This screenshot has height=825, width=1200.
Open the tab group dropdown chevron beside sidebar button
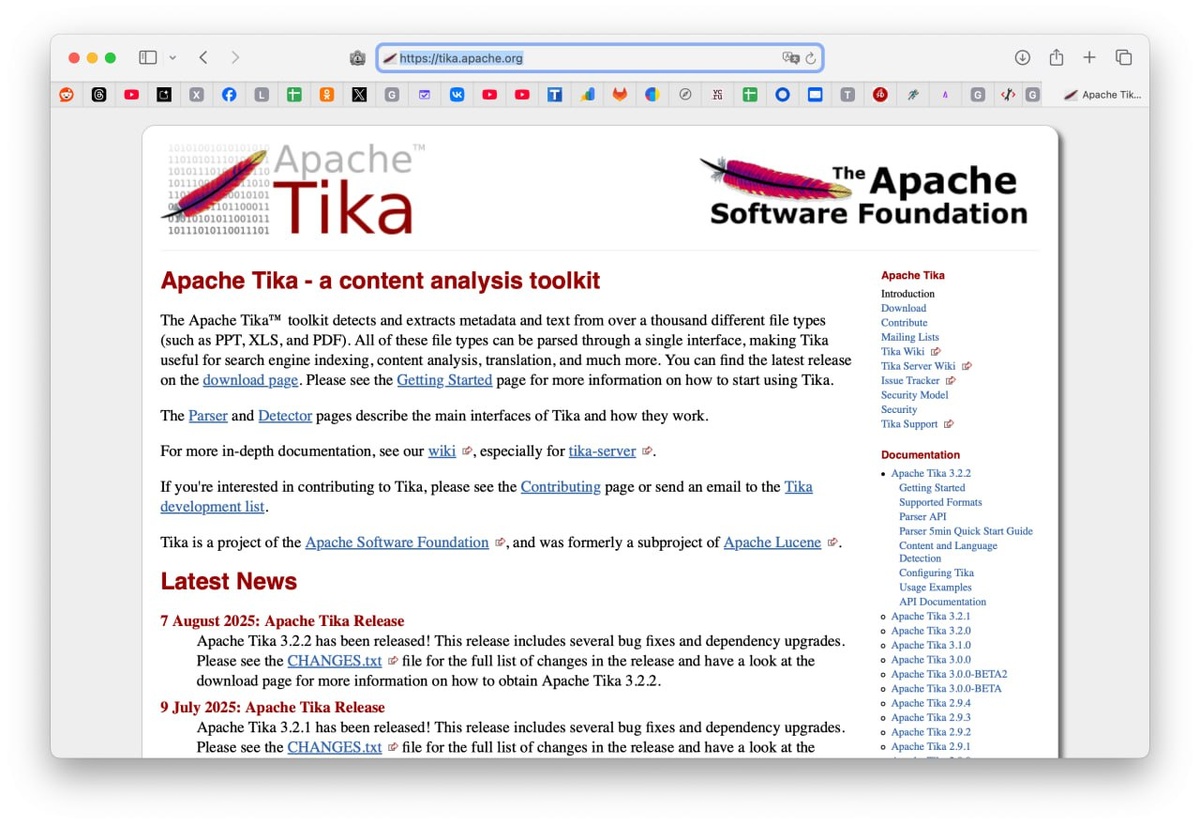[x=172, y=58]
